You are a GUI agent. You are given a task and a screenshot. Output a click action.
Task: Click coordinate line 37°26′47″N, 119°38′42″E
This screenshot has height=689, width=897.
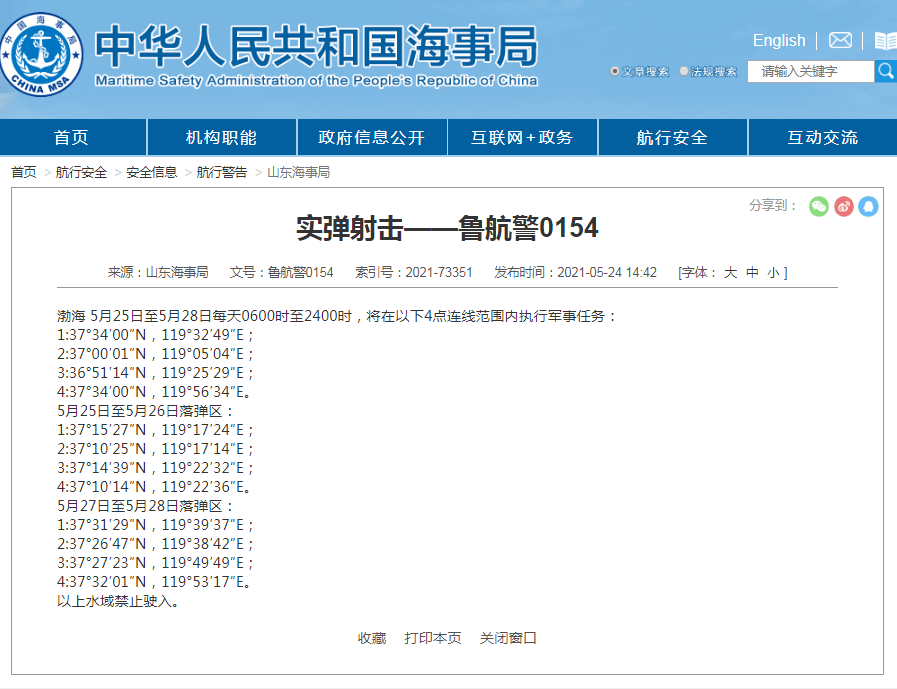[x=156, y=544]
